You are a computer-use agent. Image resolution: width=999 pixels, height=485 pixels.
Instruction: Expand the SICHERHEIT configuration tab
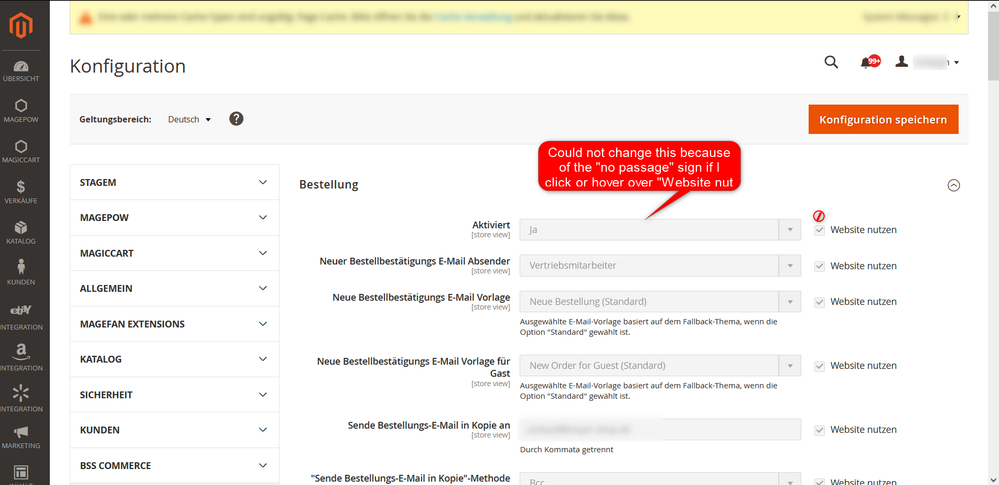174,394
